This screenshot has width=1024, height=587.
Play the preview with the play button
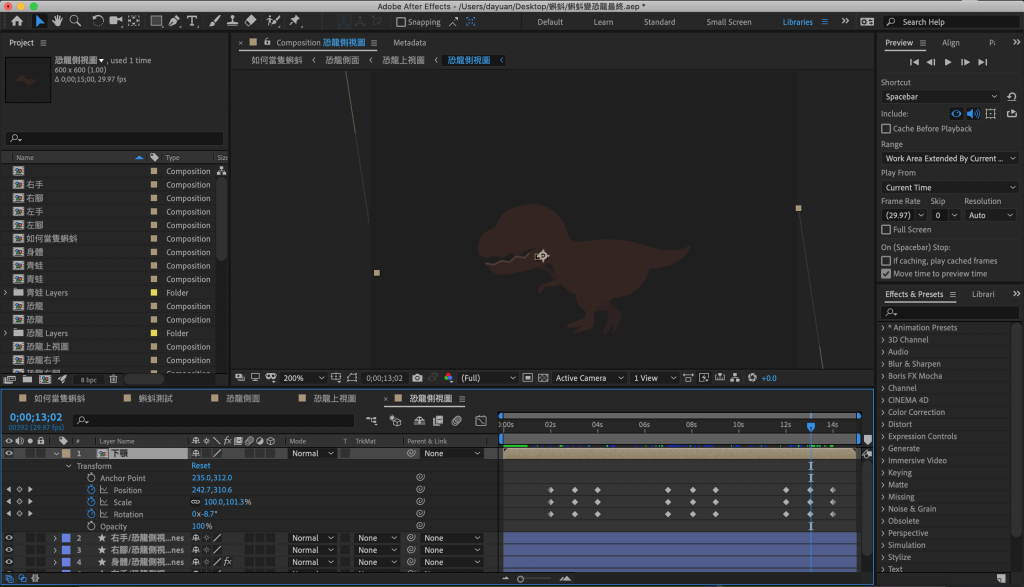coord(948,62)
